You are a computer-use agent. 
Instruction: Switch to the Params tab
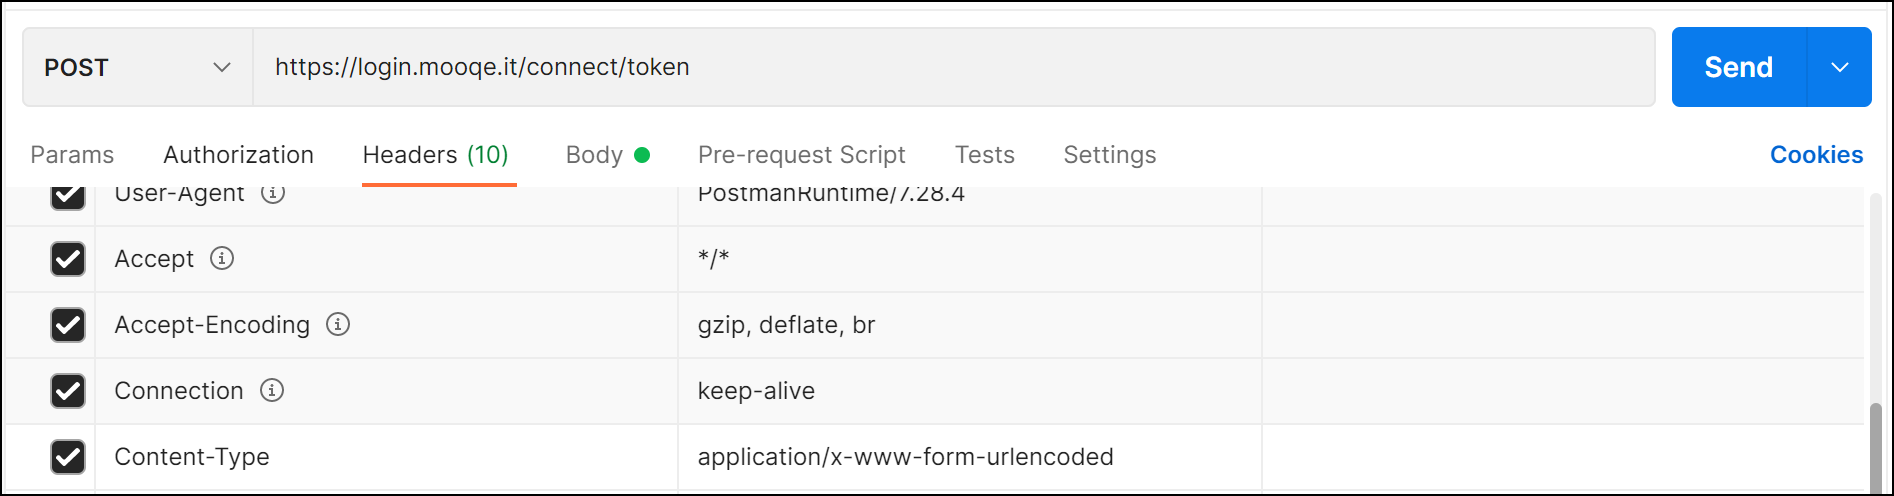tap(72, 155)
